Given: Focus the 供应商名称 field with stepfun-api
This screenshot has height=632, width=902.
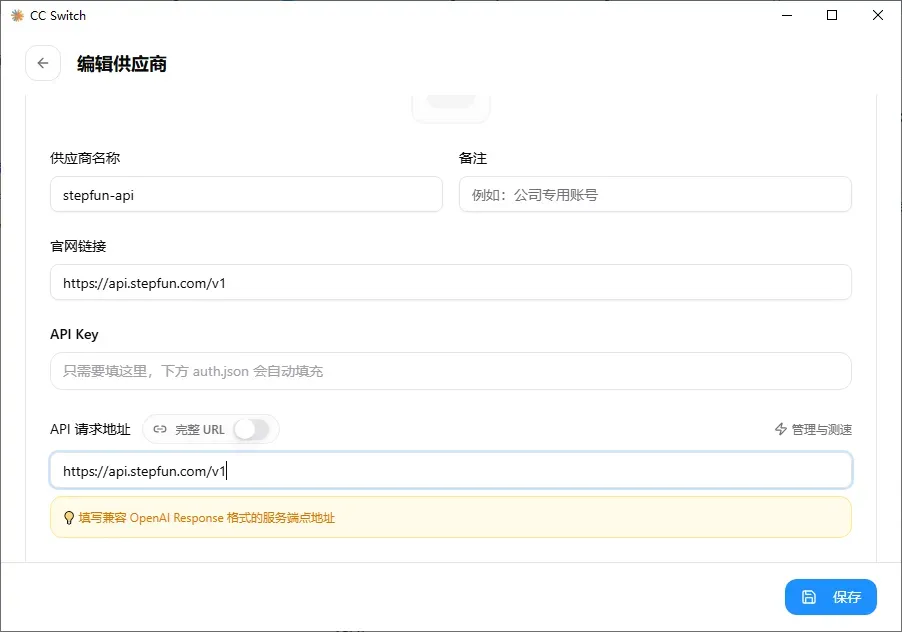Looking at the screenshot, I should click(246, 194).
